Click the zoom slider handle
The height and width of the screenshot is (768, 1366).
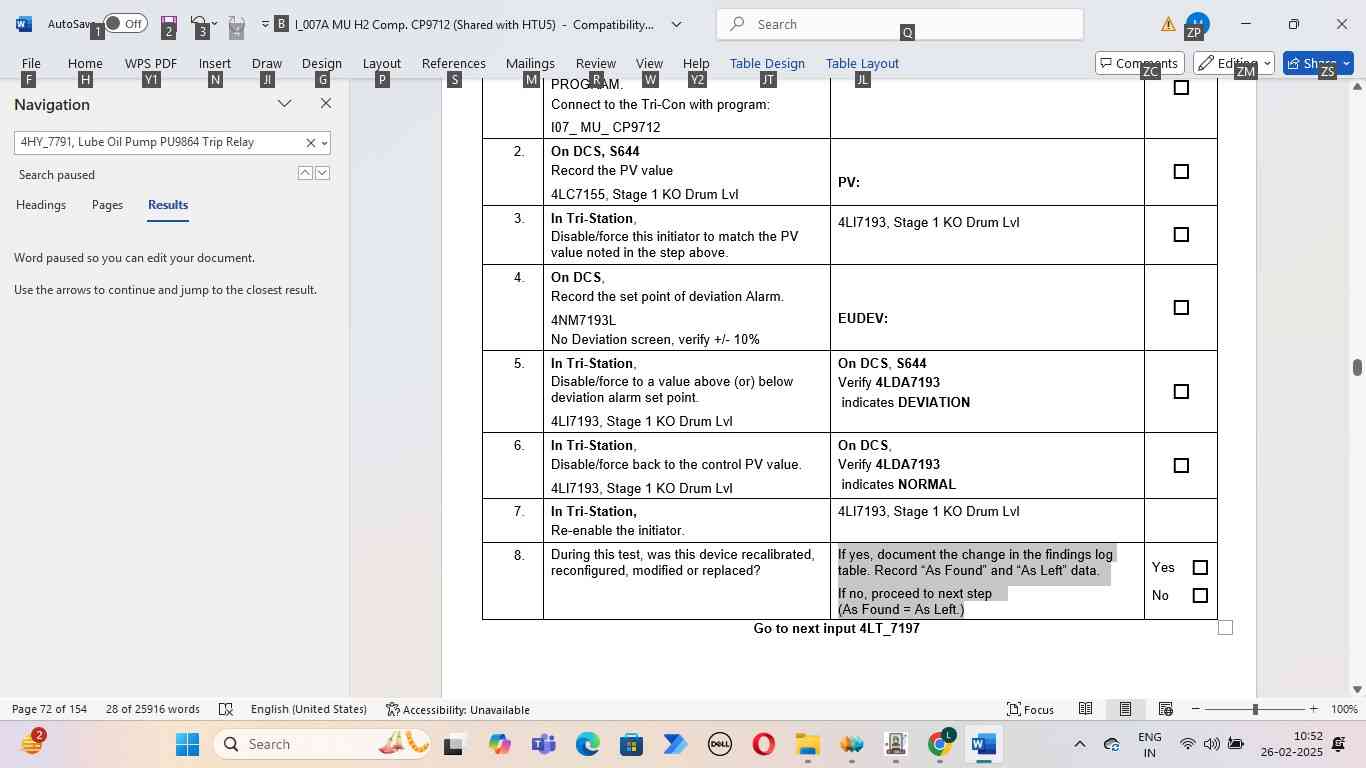(x=1255, y=710)
